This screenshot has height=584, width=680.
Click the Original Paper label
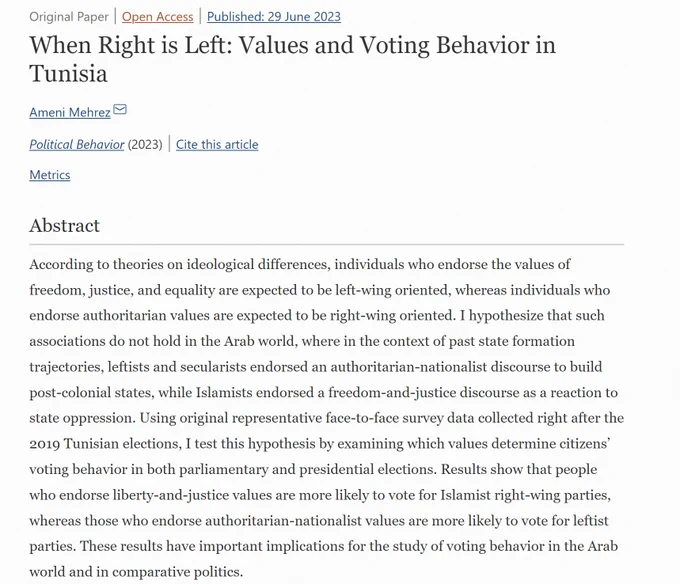69,16
